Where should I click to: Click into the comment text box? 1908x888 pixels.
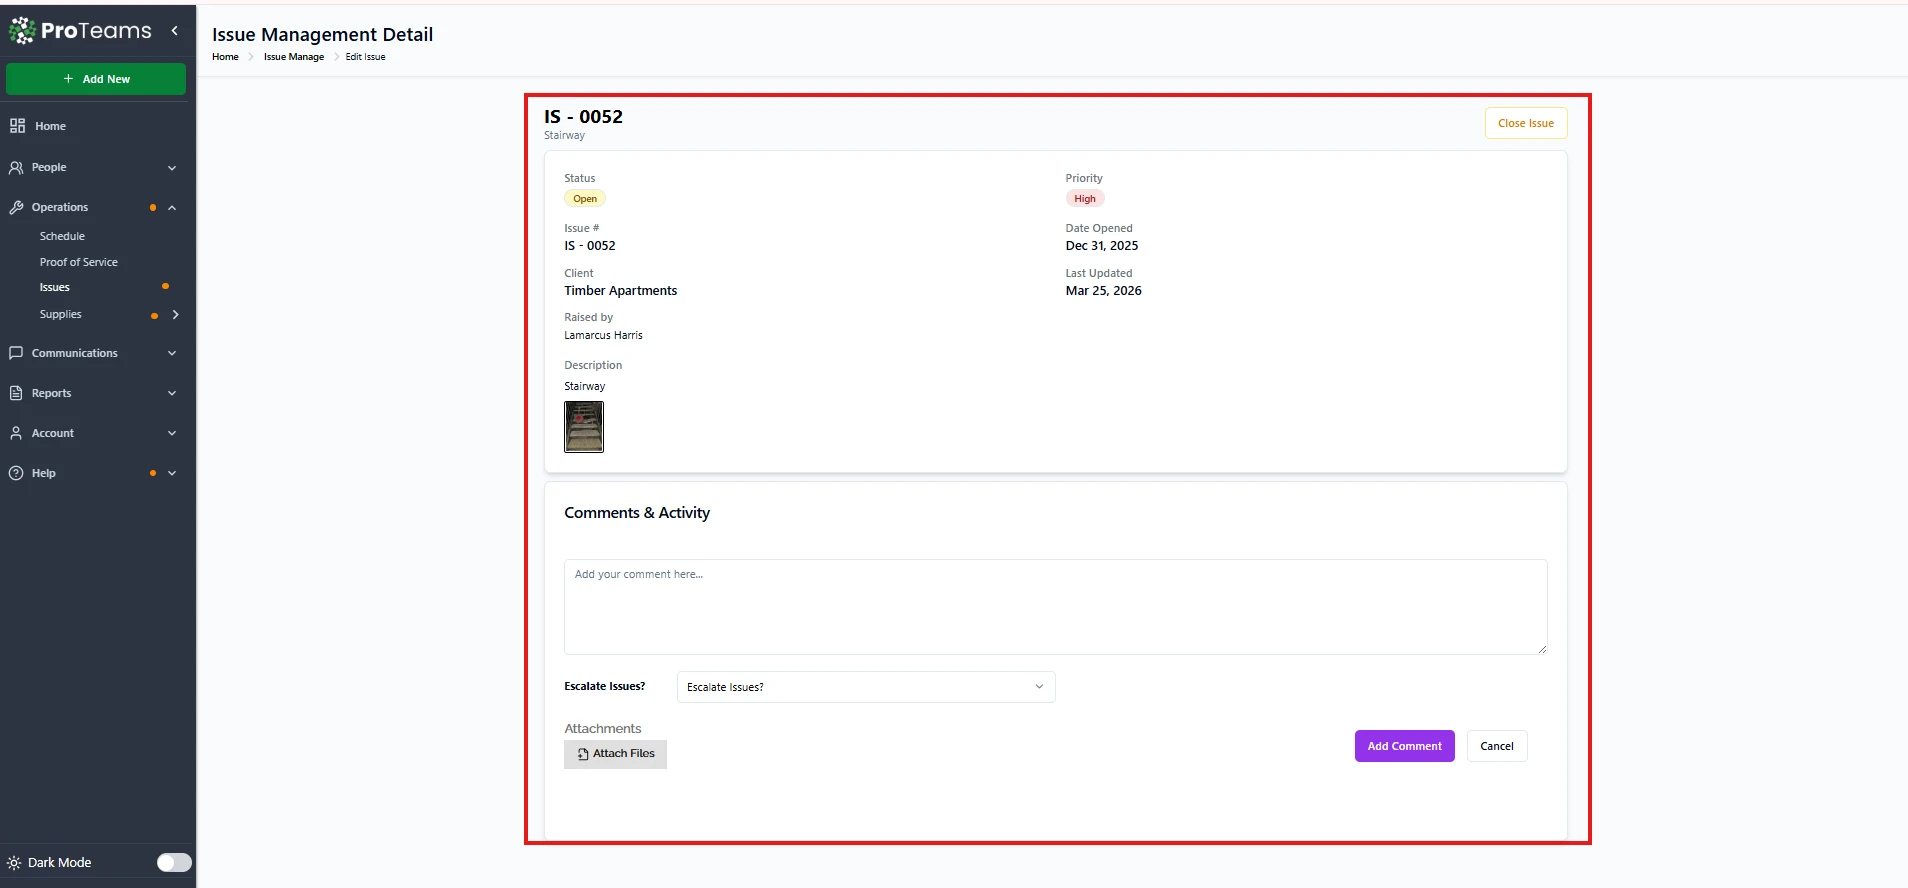(1055, 606)
